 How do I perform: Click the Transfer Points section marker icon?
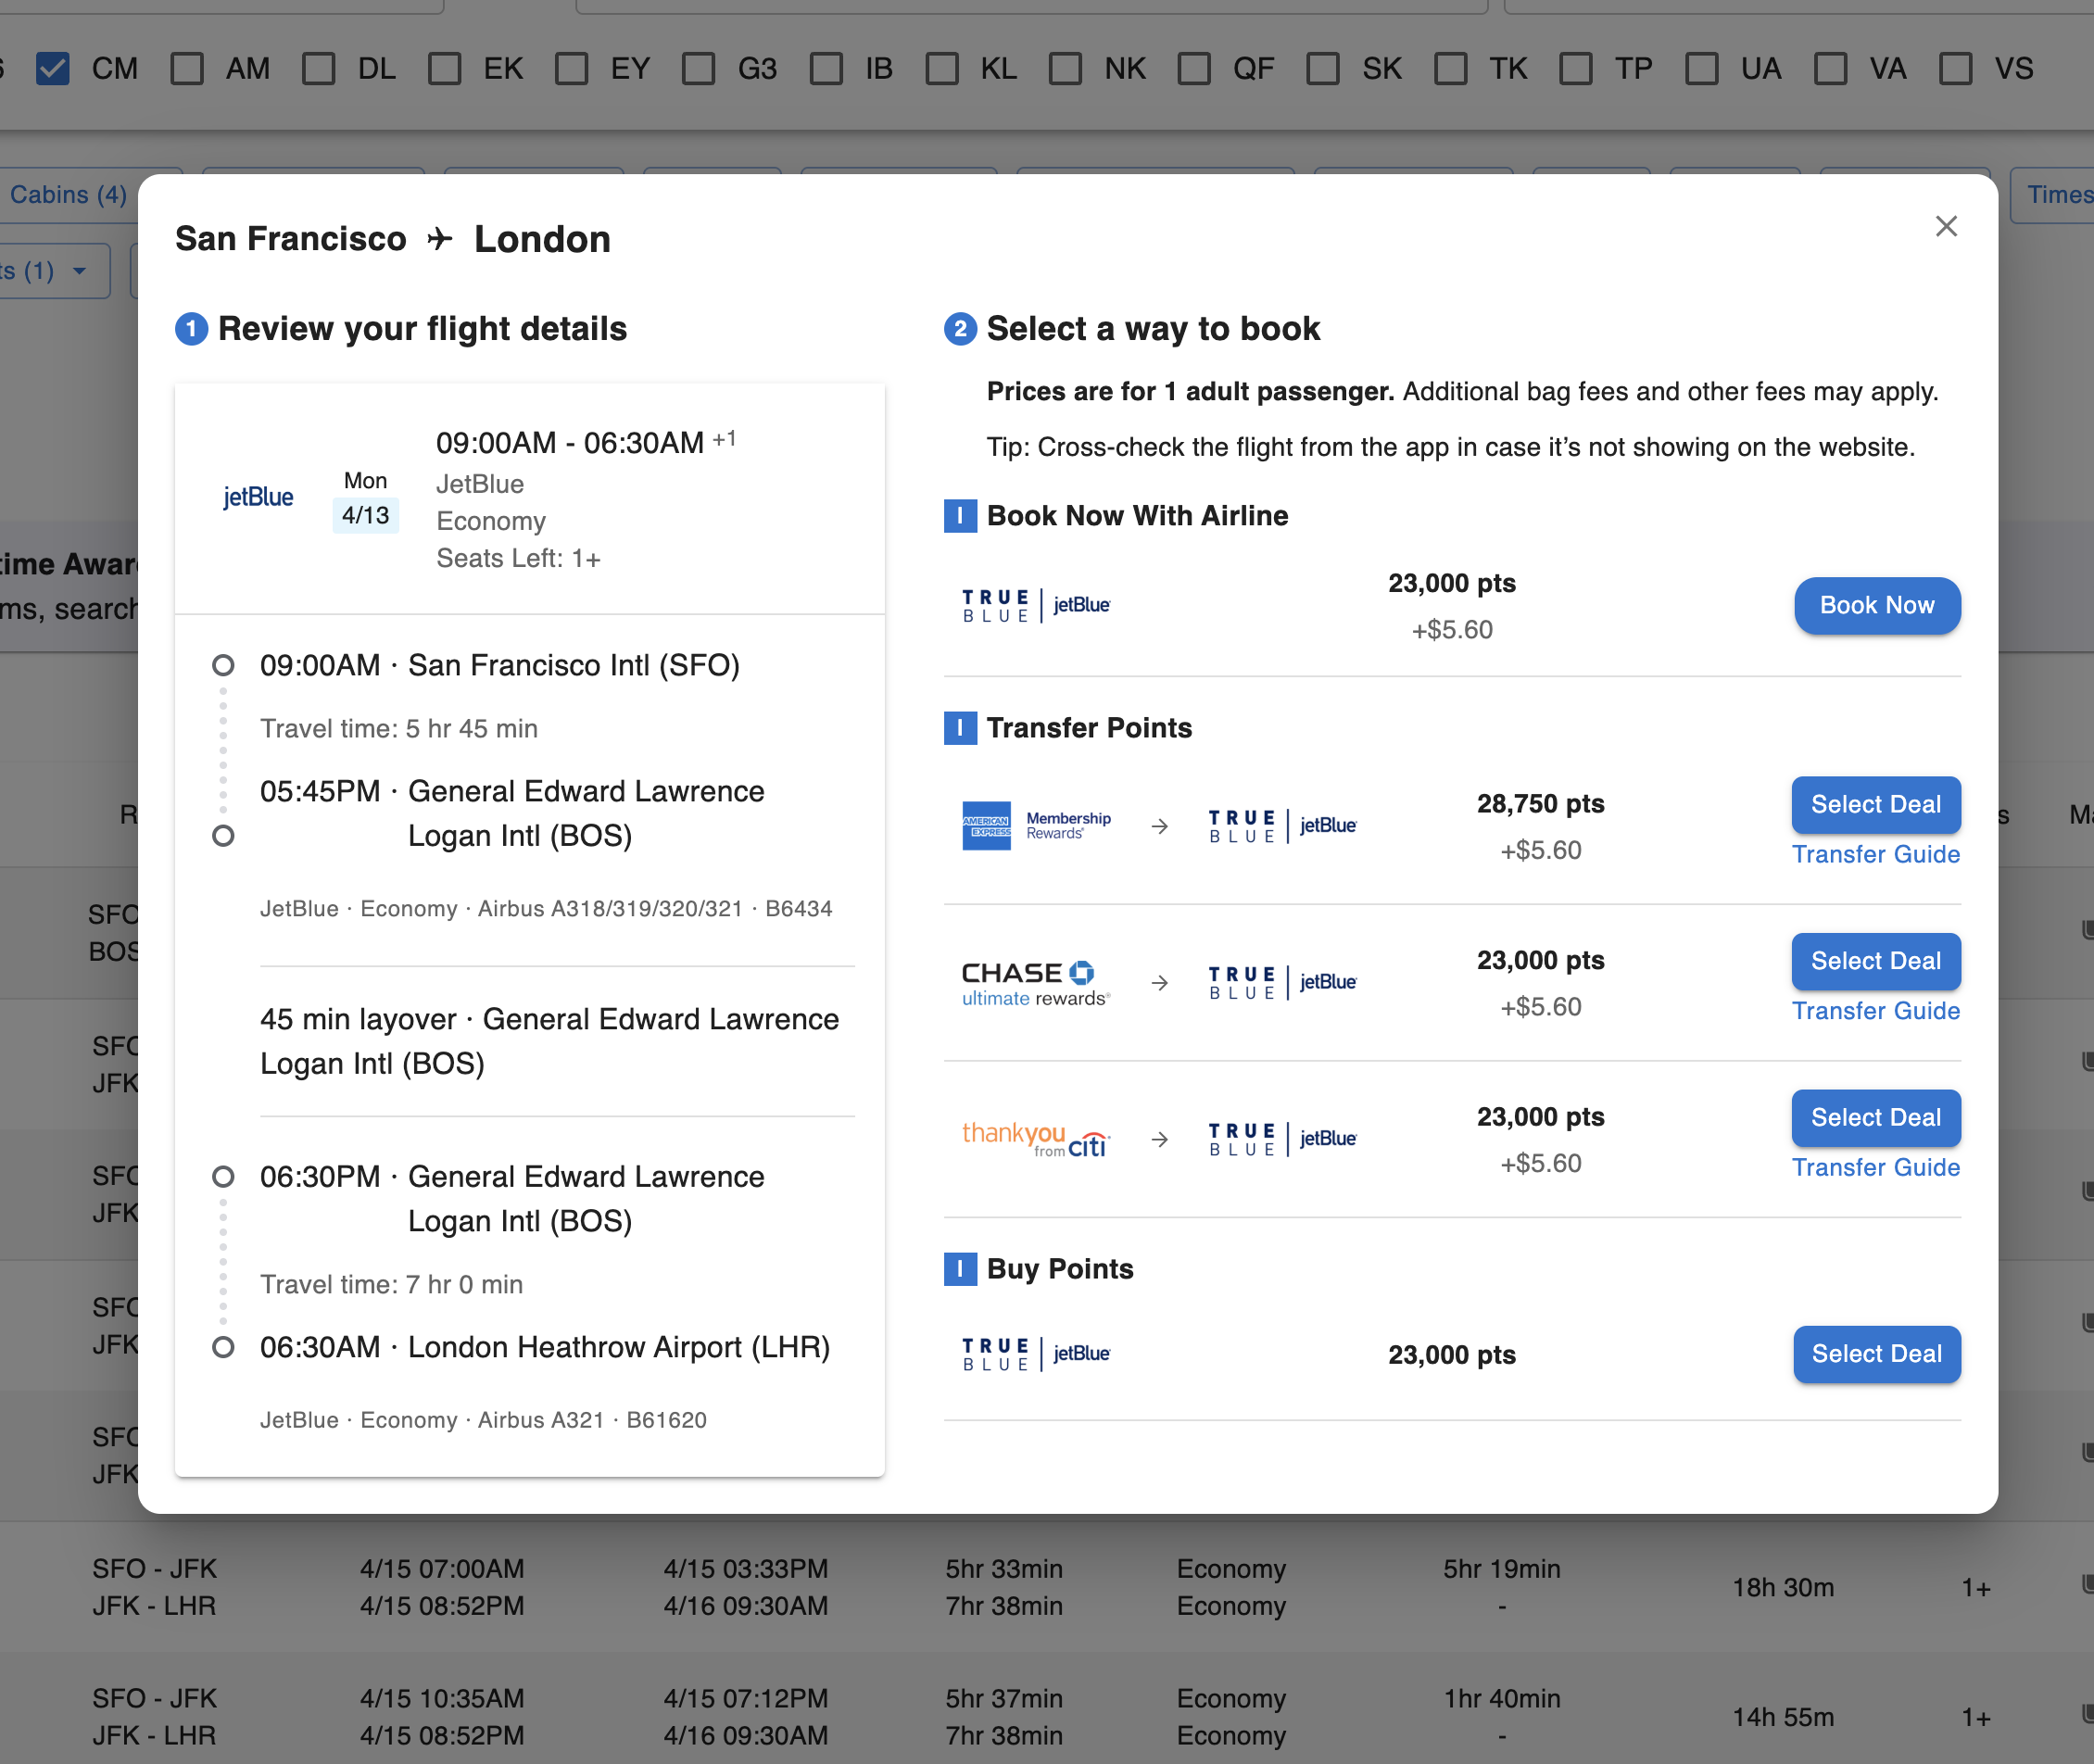pyautogui.click(x=960, y=728)
